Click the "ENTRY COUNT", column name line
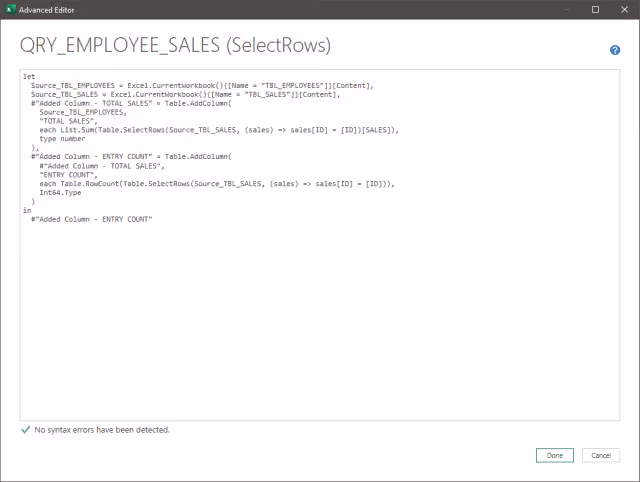This screenshot has height=482, width=640. (x=69, y=175)
